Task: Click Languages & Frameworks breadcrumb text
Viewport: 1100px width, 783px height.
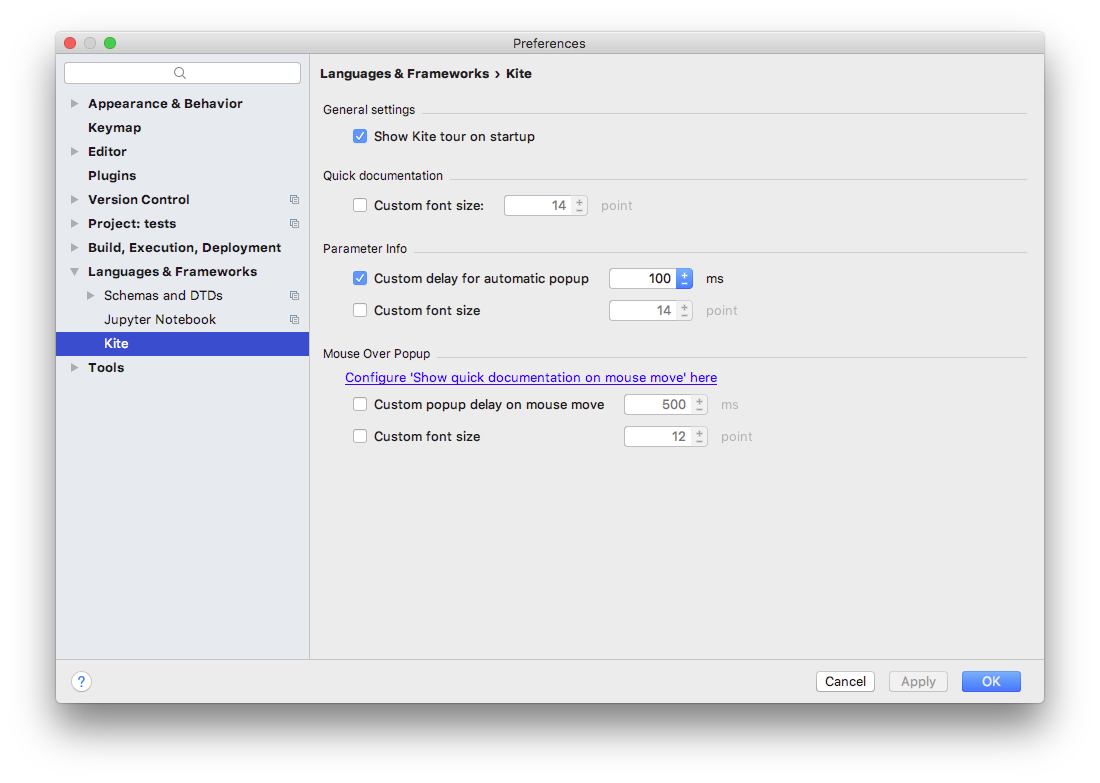Action: (404, 74)
